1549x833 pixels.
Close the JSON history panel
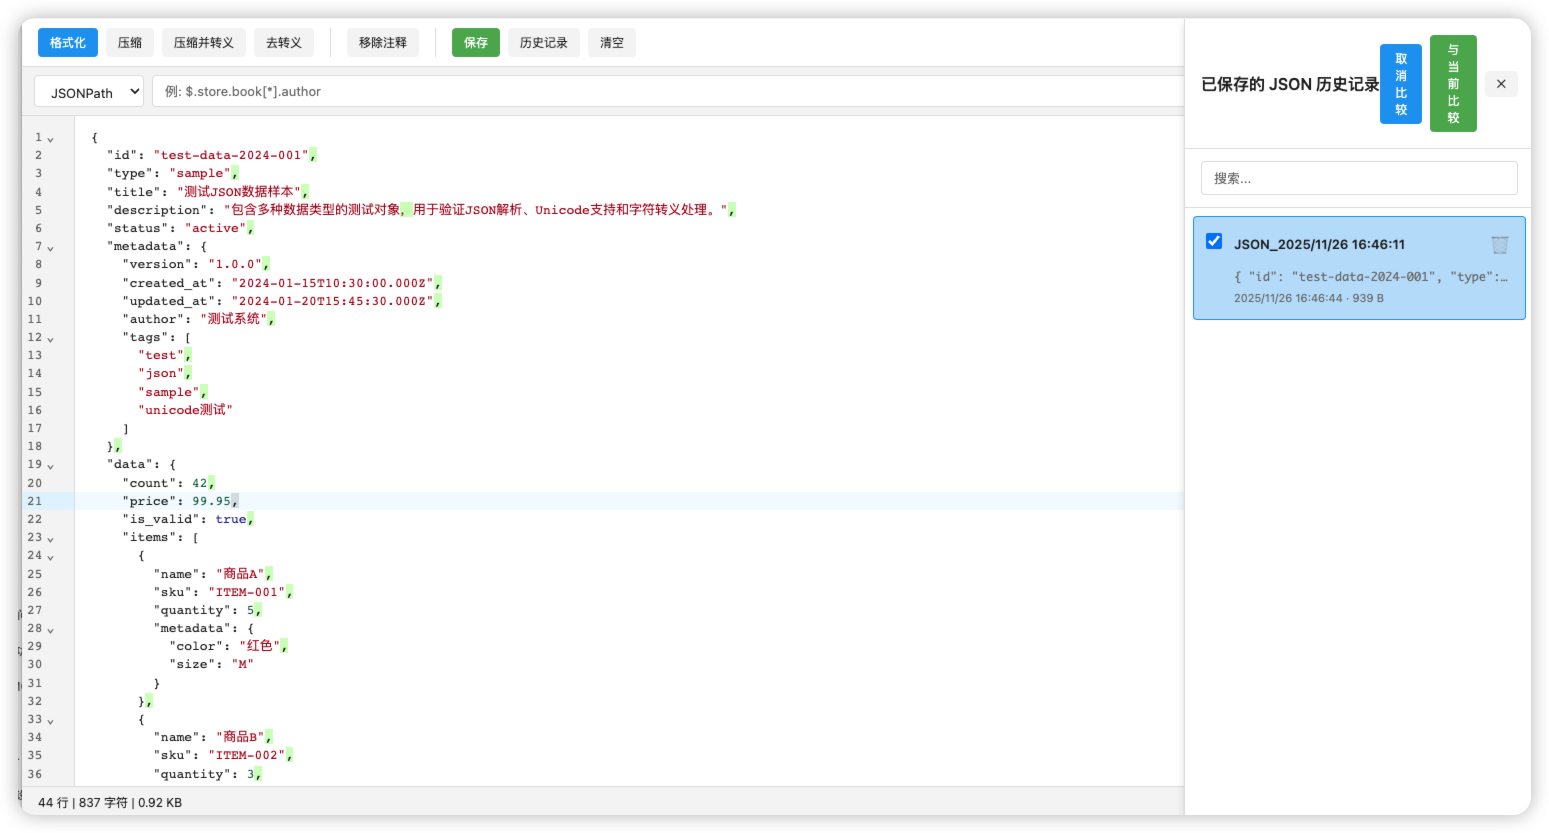[x=1500, y=84]
